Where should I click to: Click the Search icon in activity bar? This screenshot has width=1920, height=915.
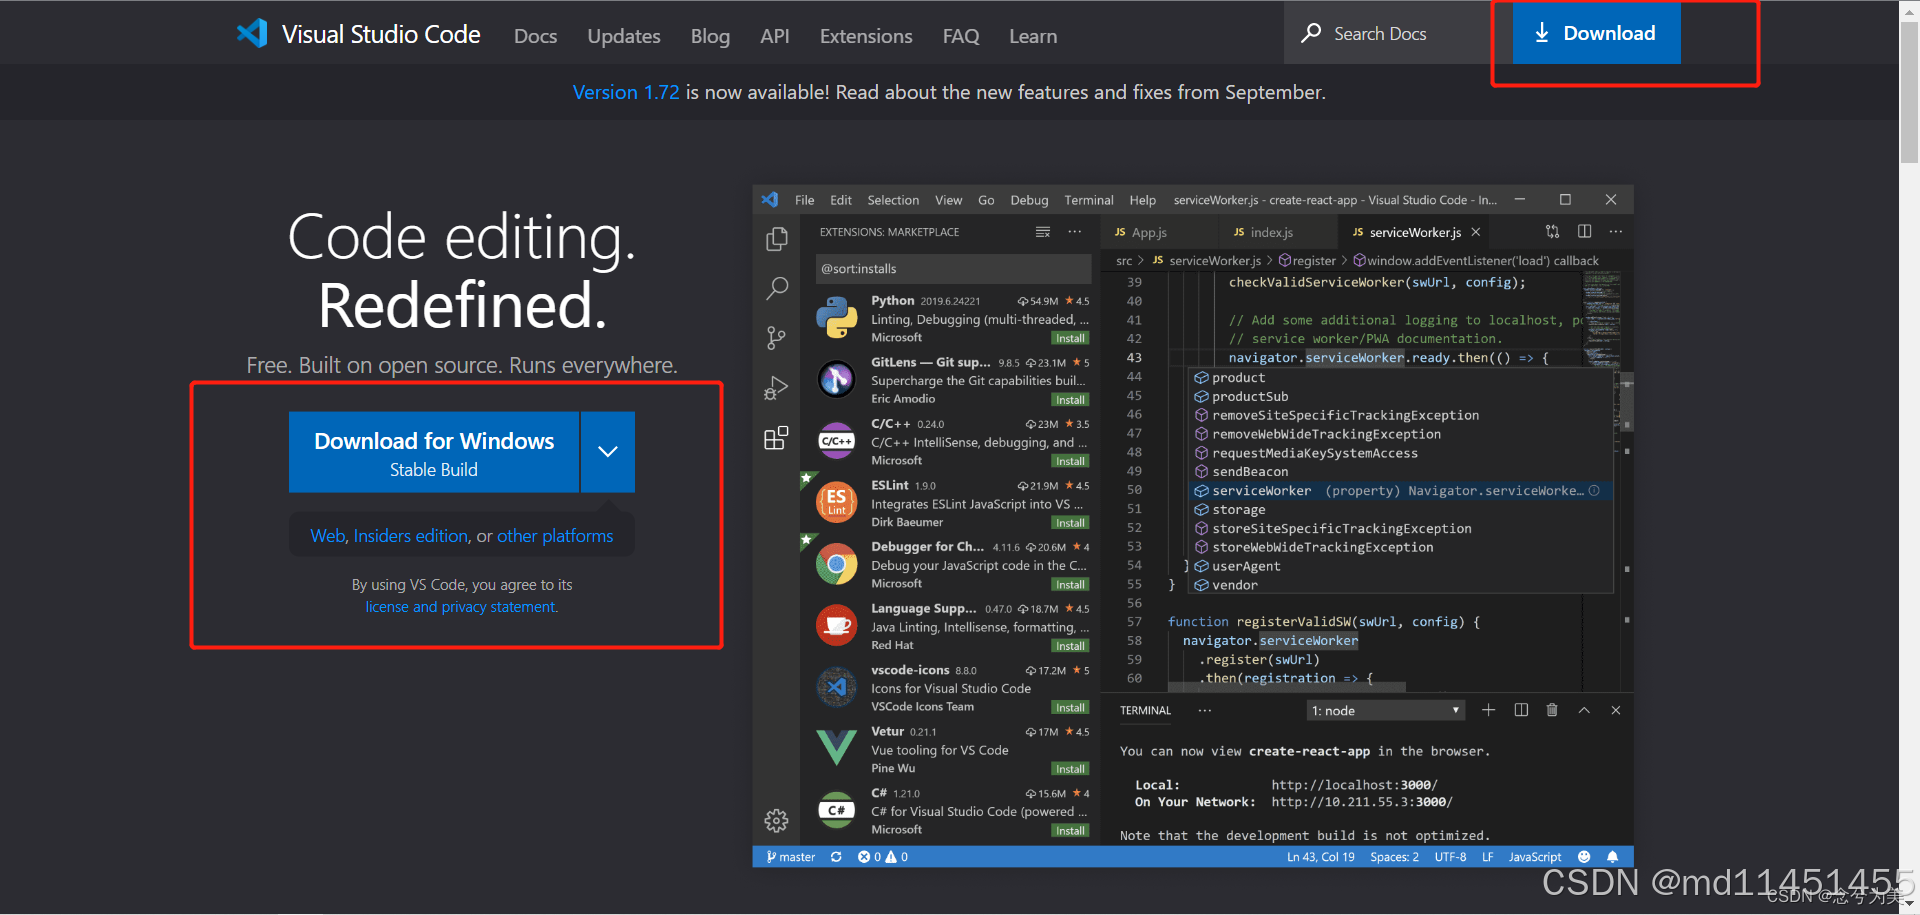[776, 289]
